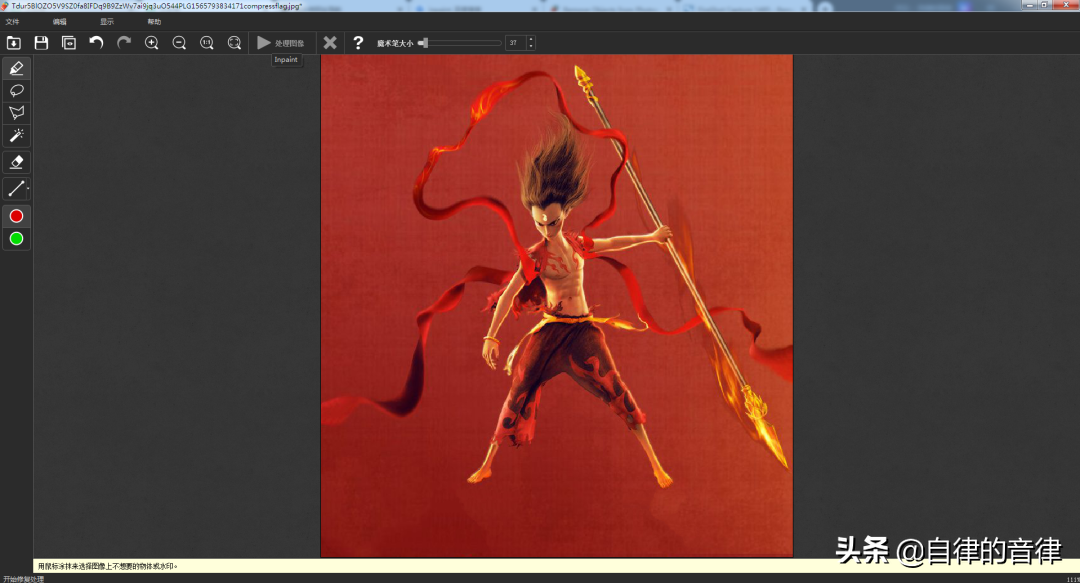Open the 编辑 menu
The height and width of the screenshot is (583, 1080).
coord(60,22)
